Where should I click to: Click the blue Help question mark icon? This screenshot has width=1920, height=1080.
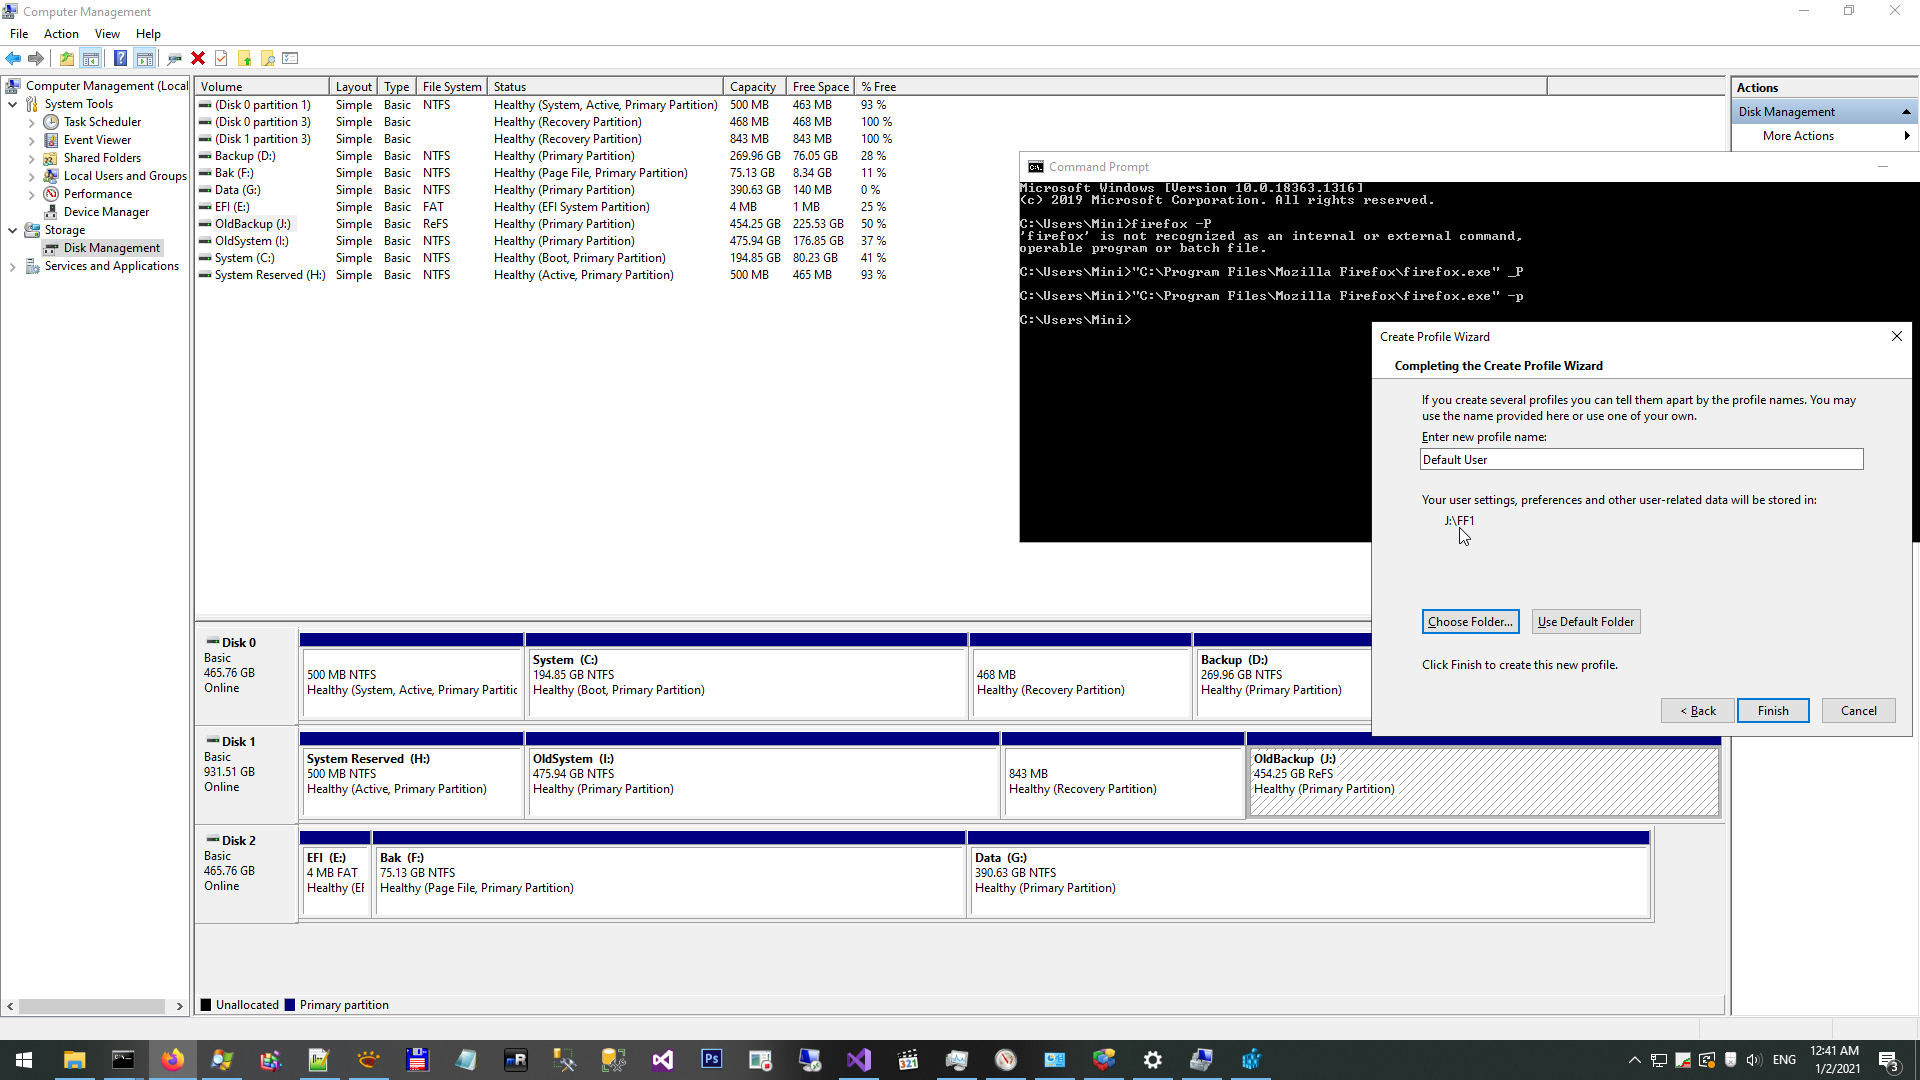click(x=120, y=58)
